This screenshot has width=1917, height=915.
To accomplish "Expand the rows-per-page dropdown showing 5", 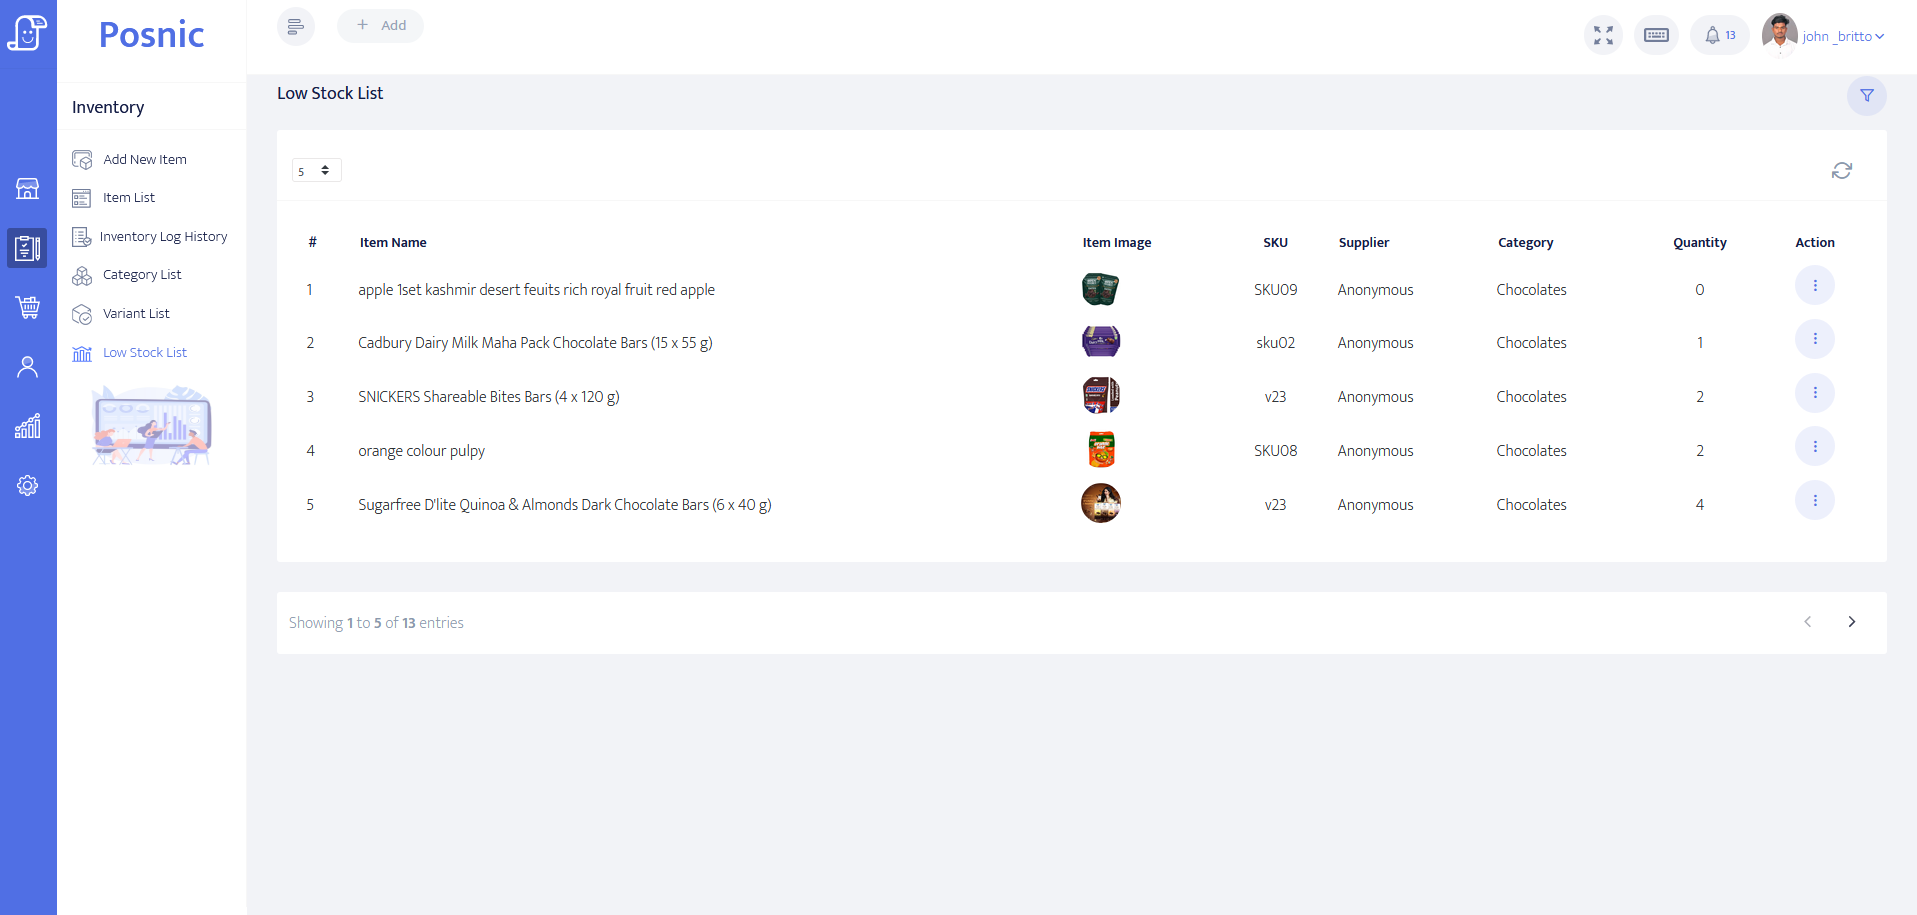I will coord(316,171).
